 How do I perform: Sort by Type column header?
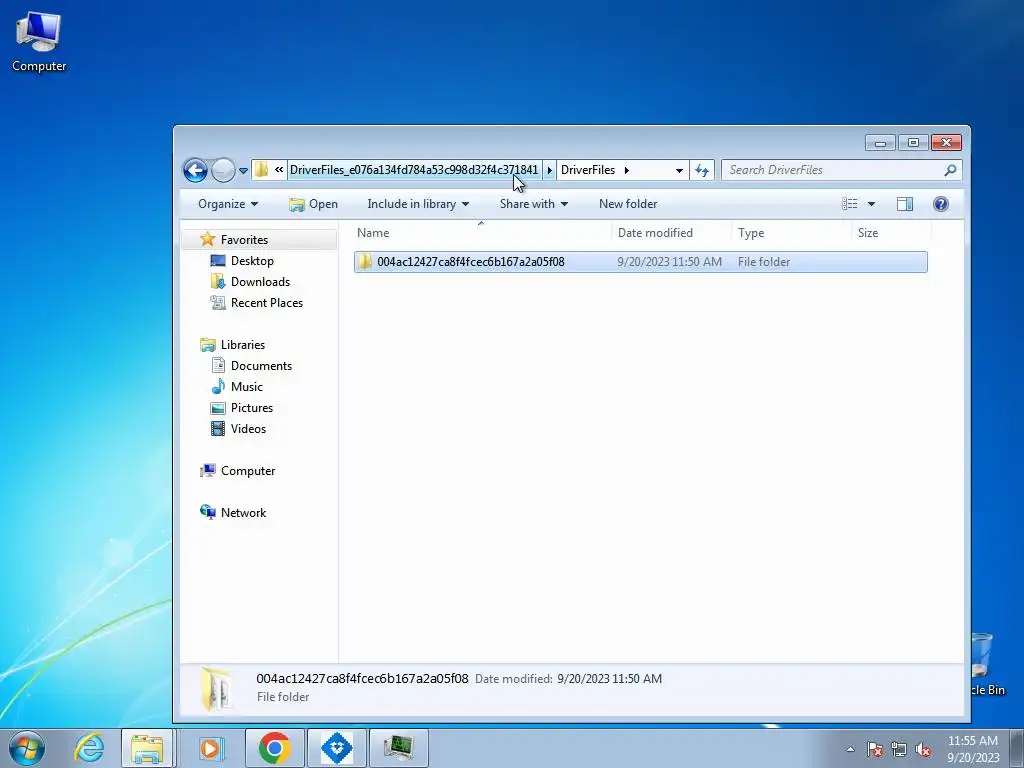791,232
